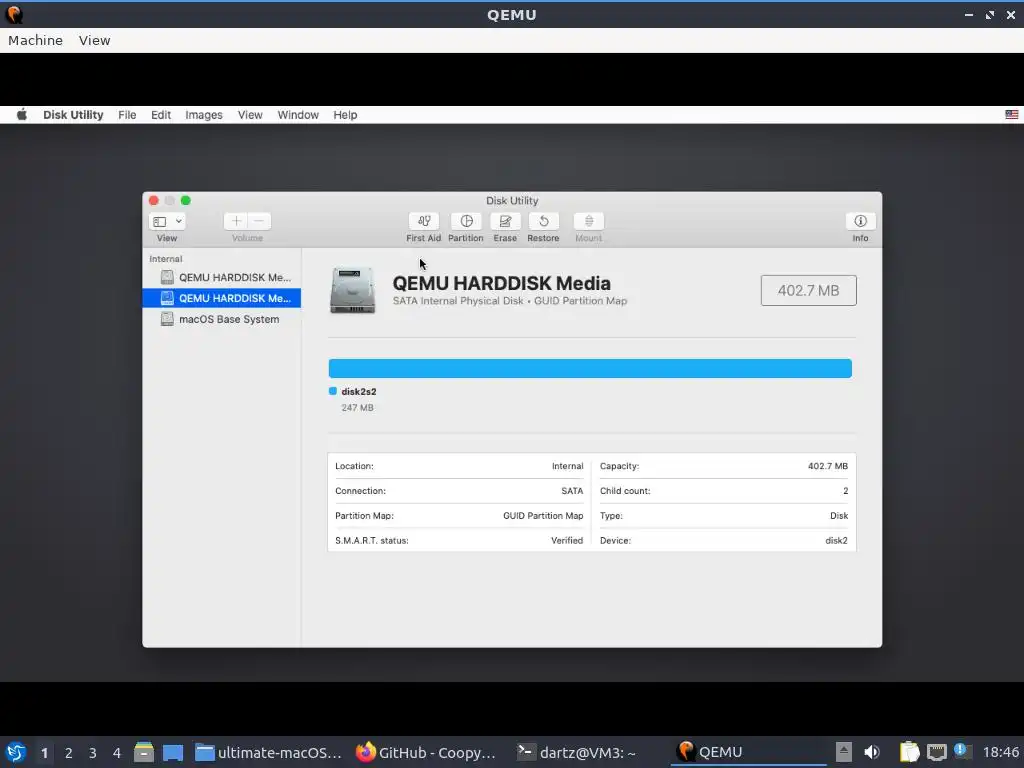Viewport: 1024px width, 768px height.
Task: Click the large hard disk image
Action: click(353, 290)
